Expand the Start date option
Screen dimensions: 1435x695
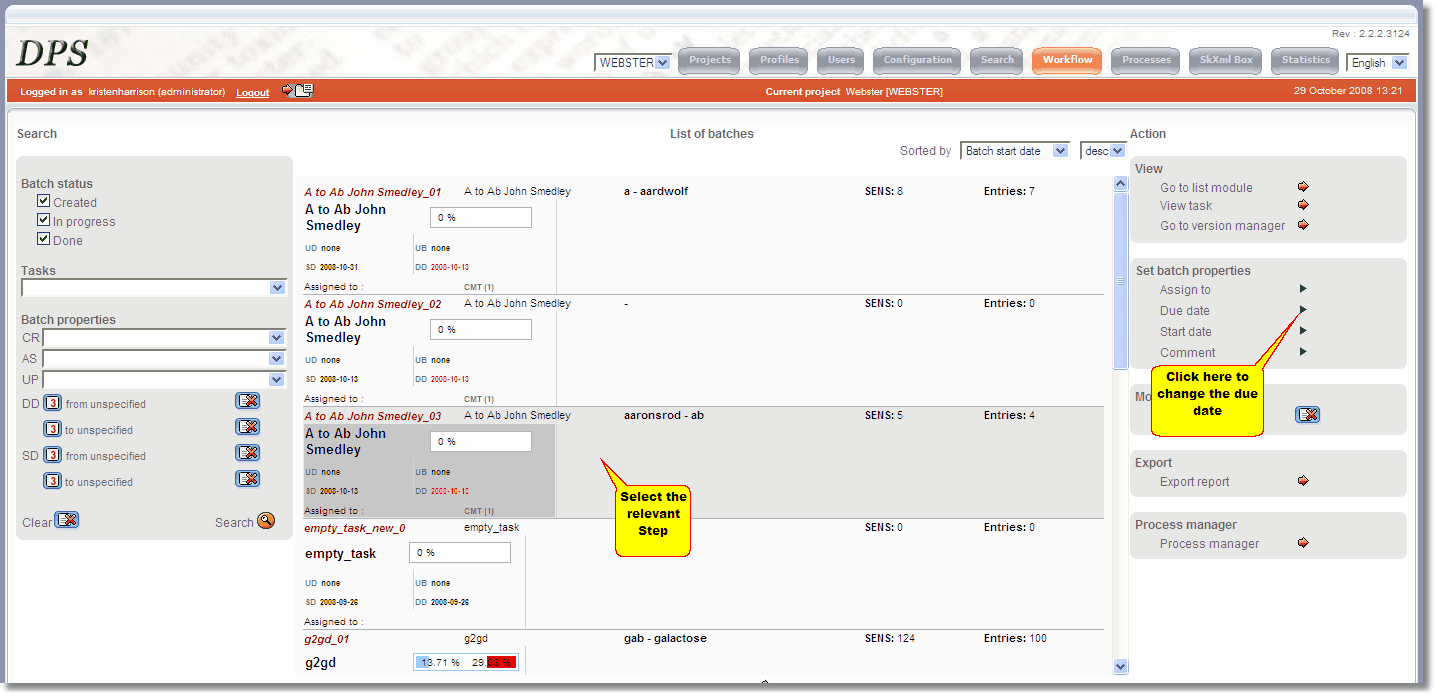click(1303, 331)
